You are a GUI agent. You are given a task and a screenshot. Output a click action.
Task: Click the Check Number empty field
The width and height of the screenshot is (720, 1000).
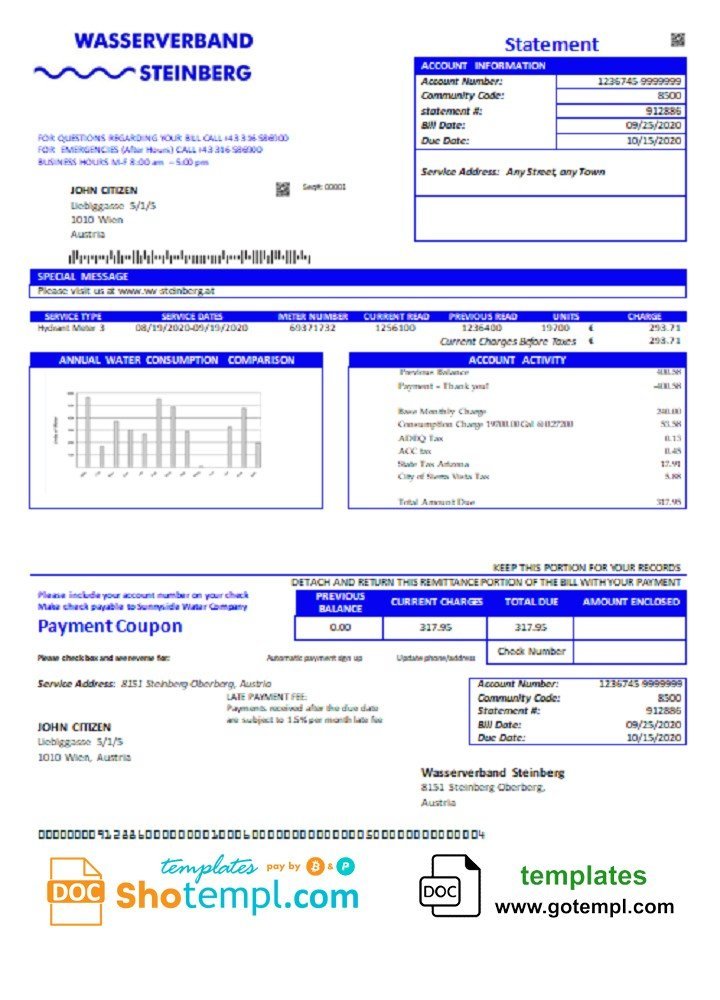click(x=629, y=652)
